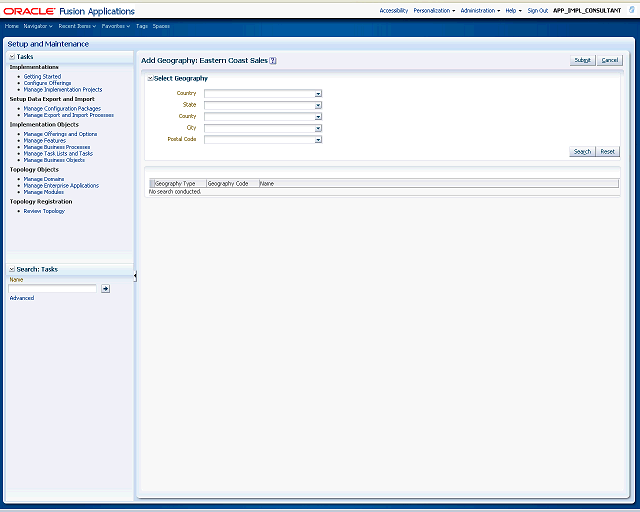Click the Search button
The image size is (640, 512).
pos(582,151)
